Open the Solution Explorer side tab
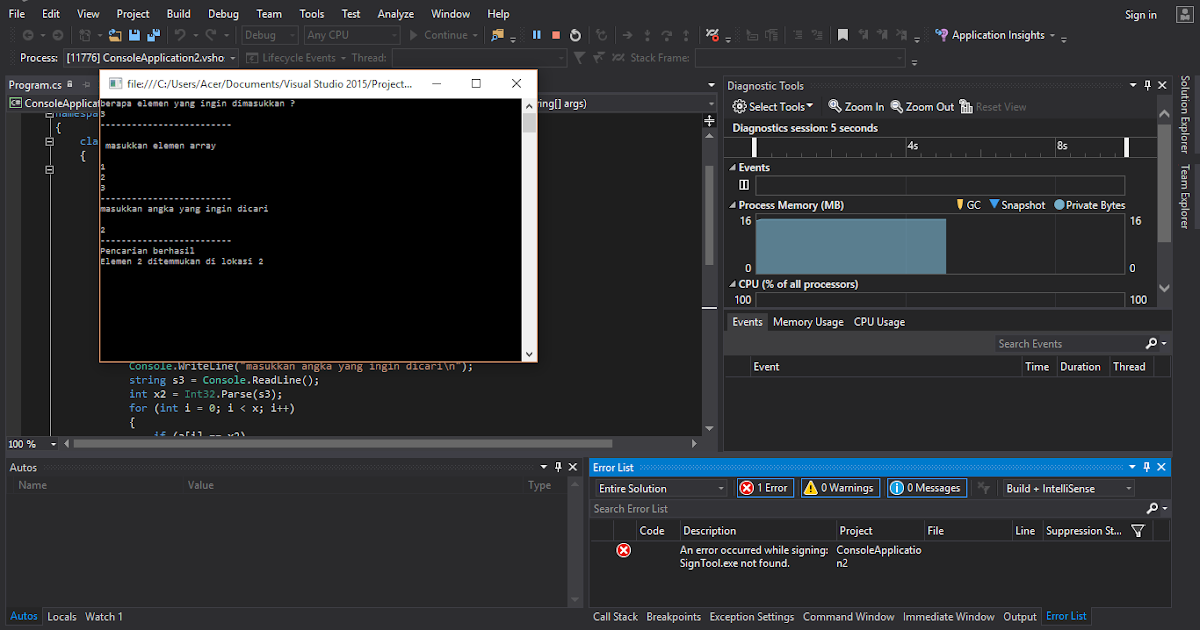 click(1185, 116)
